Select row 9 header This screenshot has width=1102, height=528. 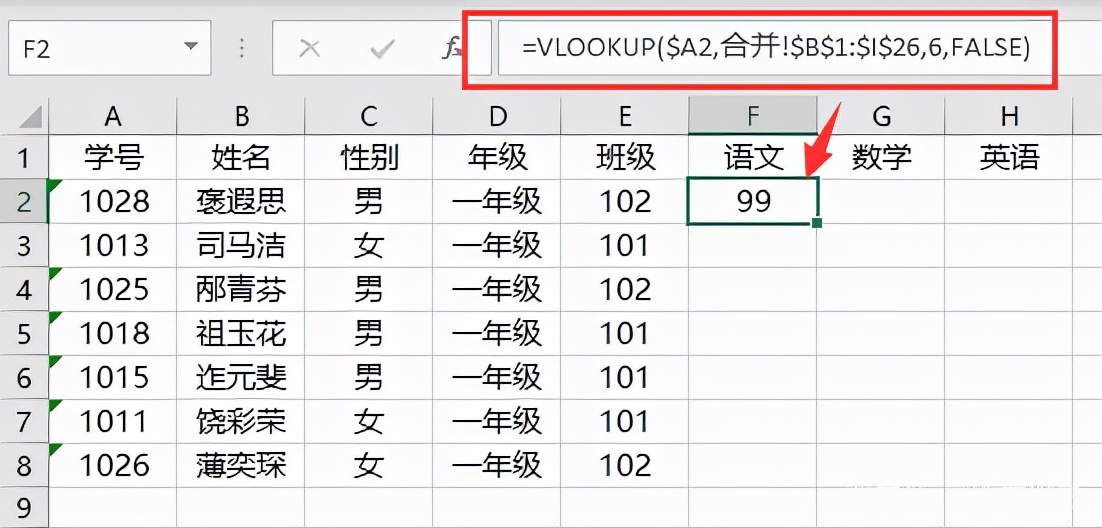pos(24,508)
